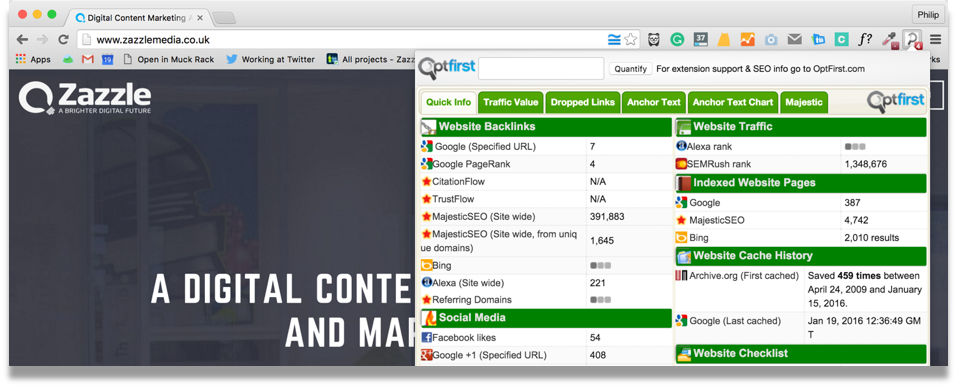Viewport: 957px width, 387px height.
Task: Click OptFirst logo beside search box
Action: coord(447,68)
